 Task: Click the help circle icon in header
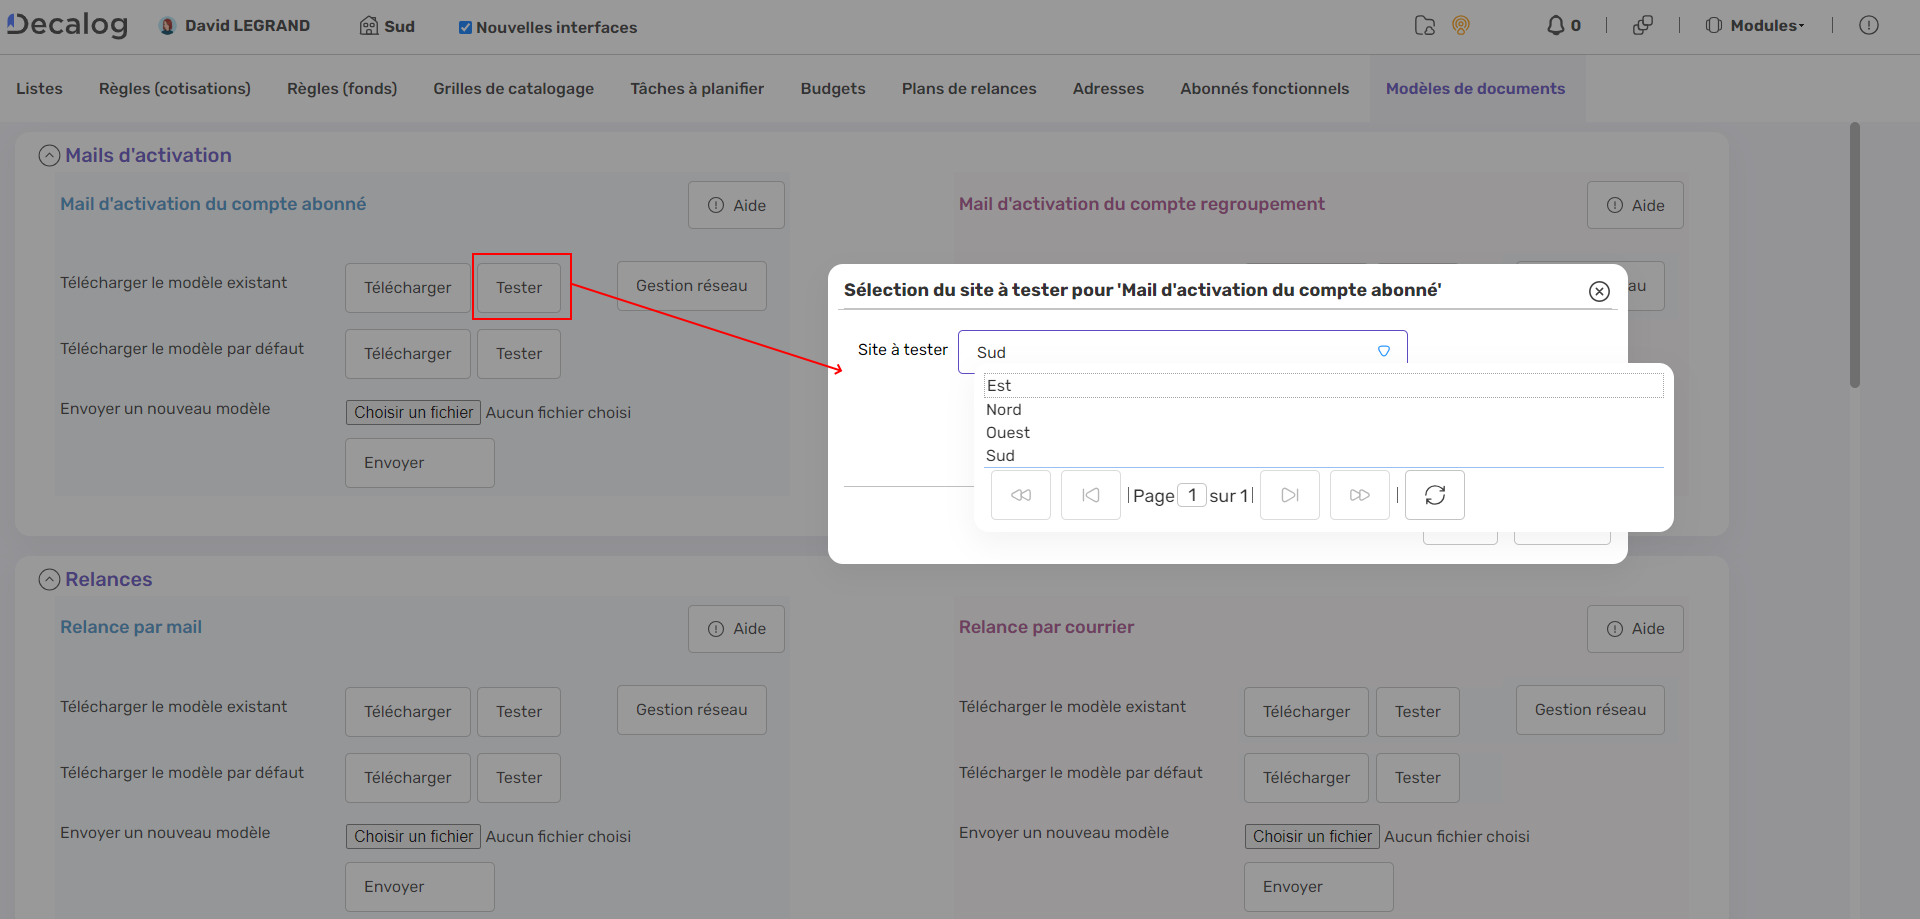[1868, 26]
